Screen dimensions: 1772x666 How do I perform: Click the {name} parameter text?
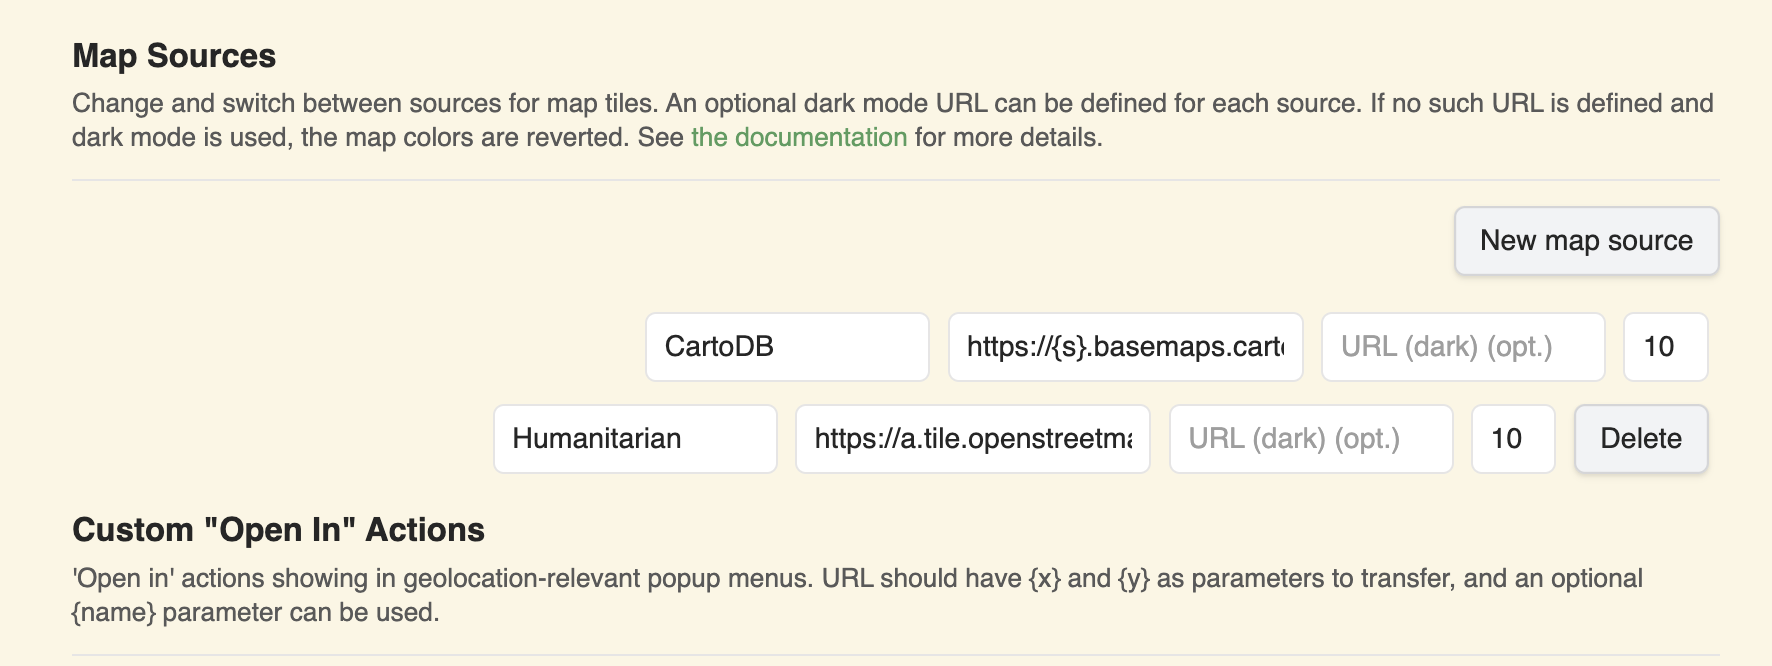pos(114,612)
